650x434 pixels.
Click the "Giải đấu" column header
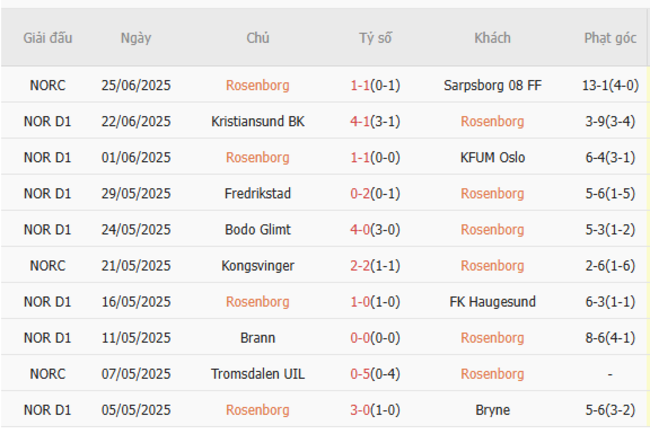pos(48,38)
